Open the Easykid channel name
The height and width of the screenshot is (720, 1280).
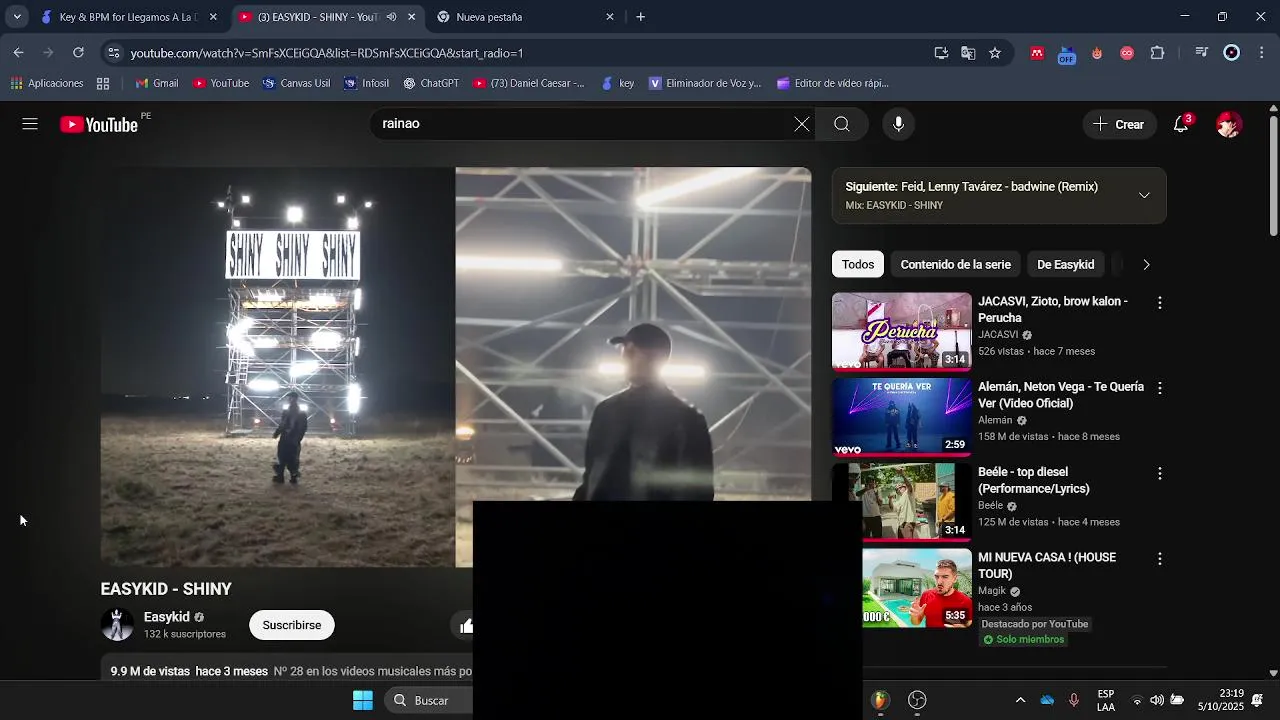[166, 617]
